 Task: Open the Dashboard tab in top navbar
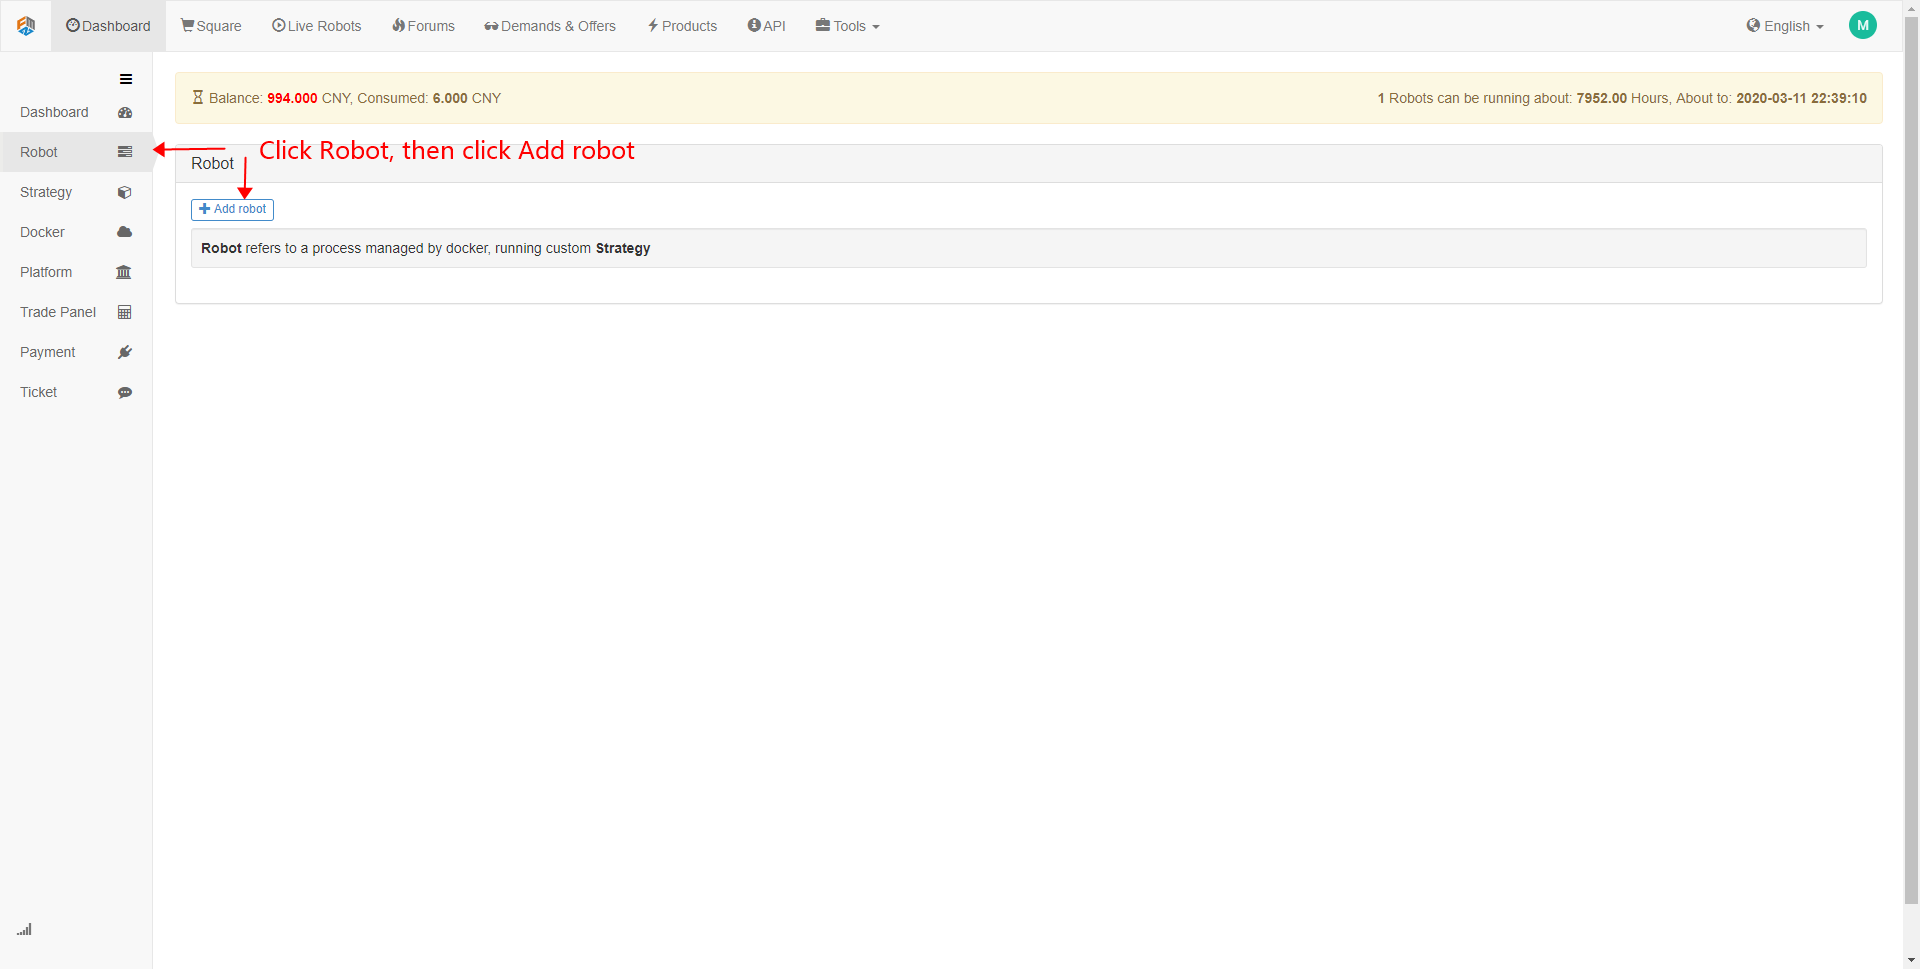108,26
